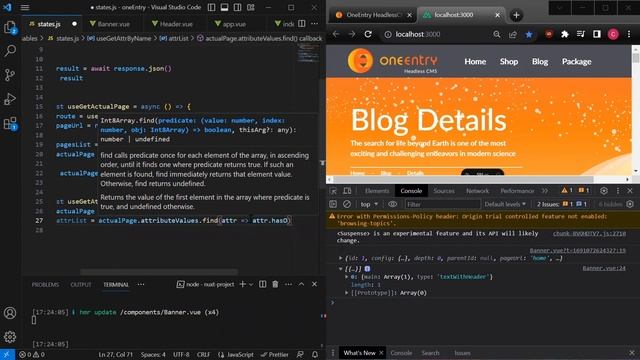Click Package in the website navigation

576,62
